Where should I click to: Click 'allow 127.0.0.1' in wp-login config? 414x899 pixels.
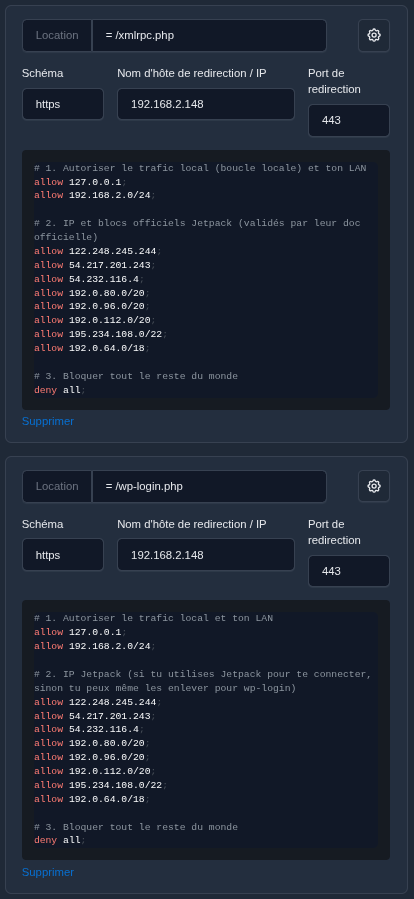[x=80, y=632]
